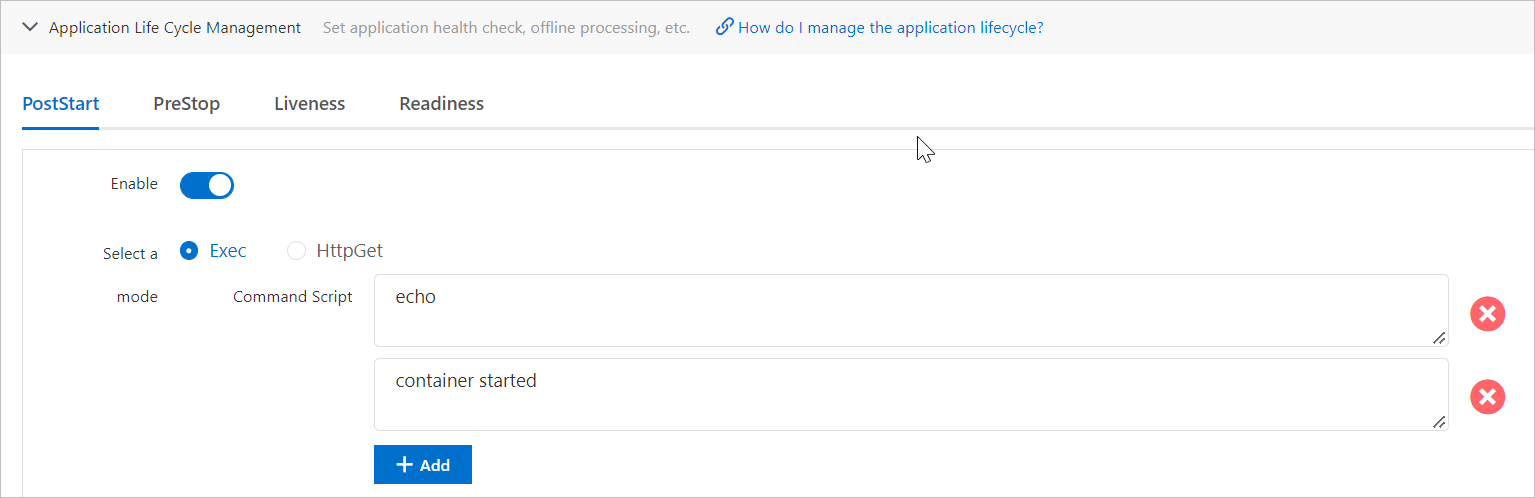Click the Application Life Cycle Management title
1535x498 pixels.
175,28
